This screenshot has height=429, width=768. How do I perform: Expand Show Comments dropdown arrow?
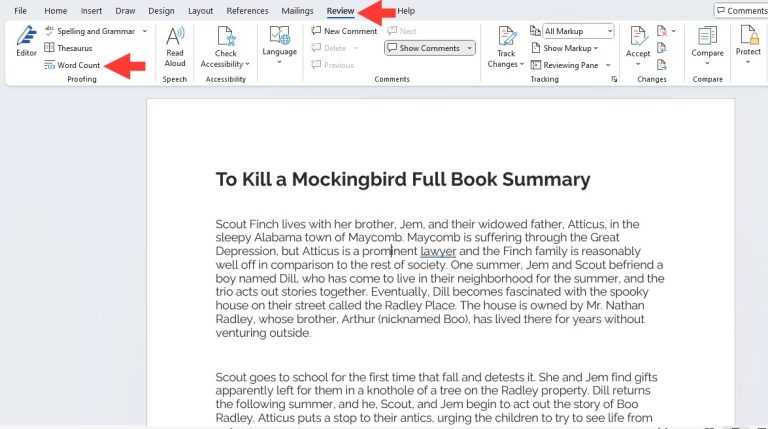469,48
